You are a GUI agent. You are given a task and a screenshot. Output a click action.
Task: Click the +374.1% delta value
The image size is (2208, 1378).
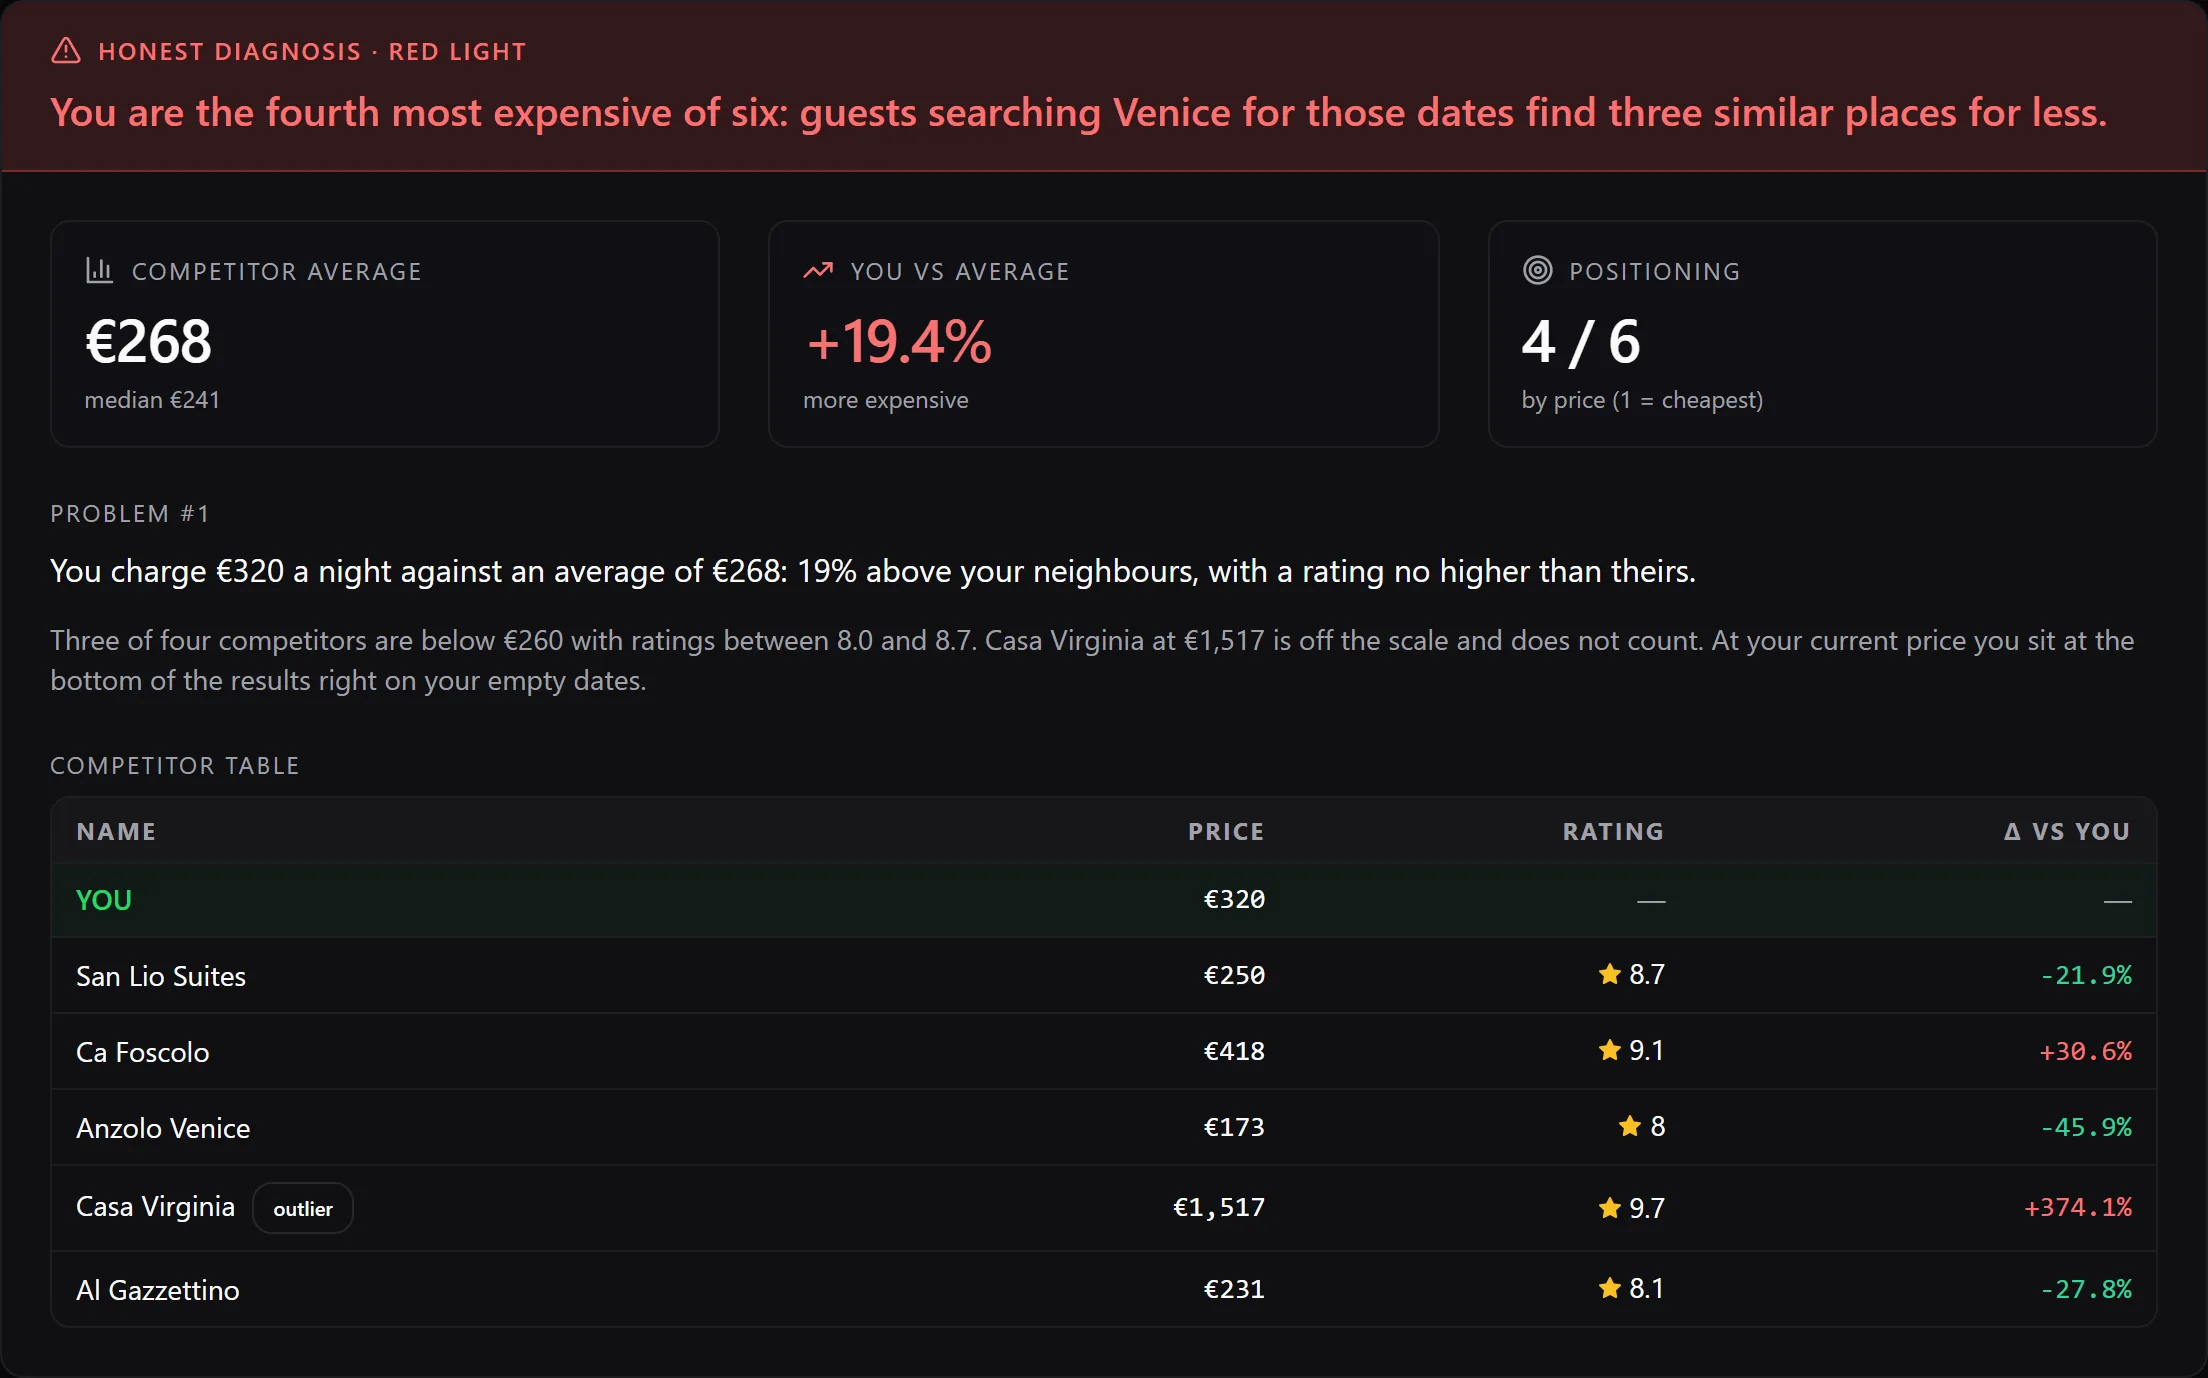click(2078, 1207)
